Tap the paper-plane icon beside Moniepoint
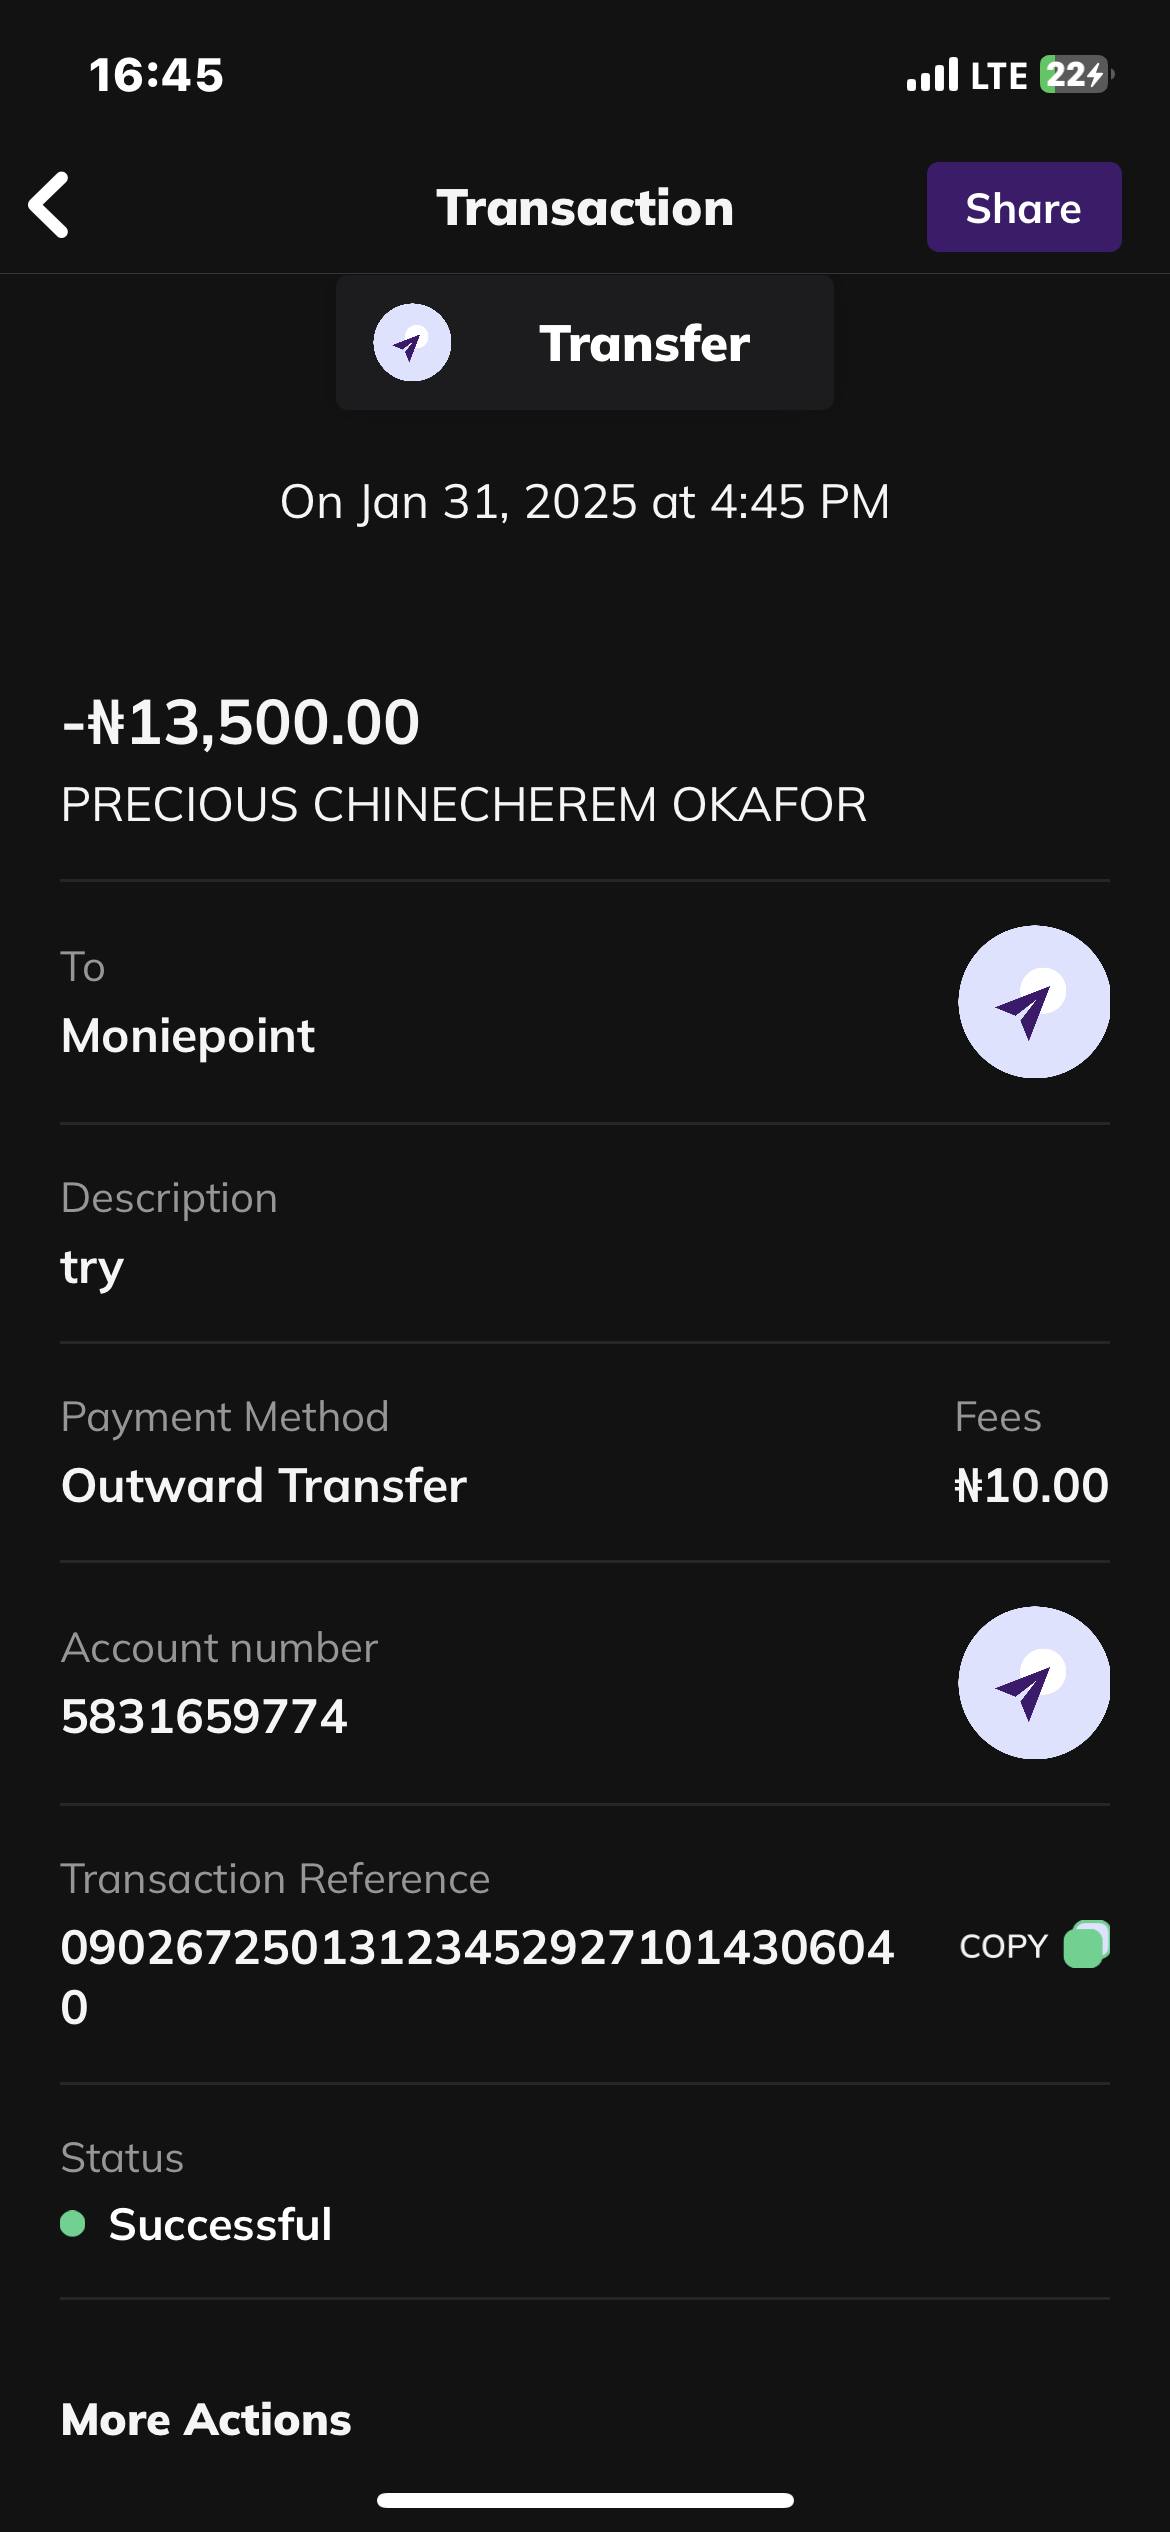Screen dimensions: 1170x2532 click(x=1033, y=1002)
